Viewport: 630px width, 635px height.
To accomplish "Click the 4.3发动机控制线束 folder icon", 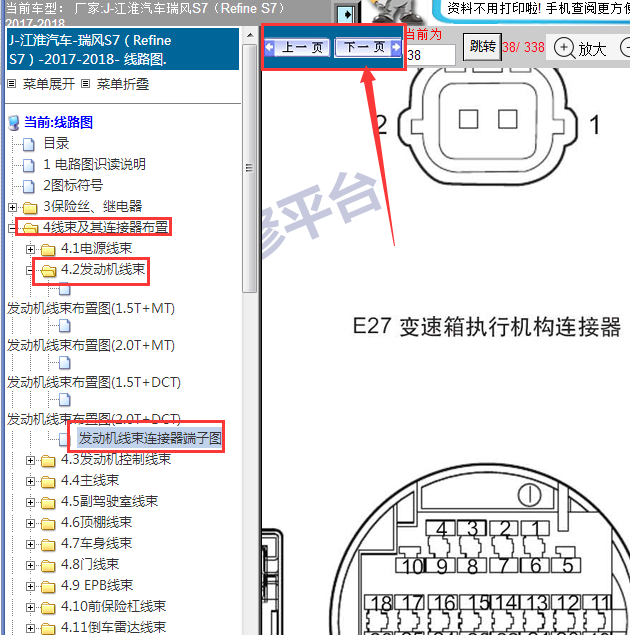I will click(48, 461).
